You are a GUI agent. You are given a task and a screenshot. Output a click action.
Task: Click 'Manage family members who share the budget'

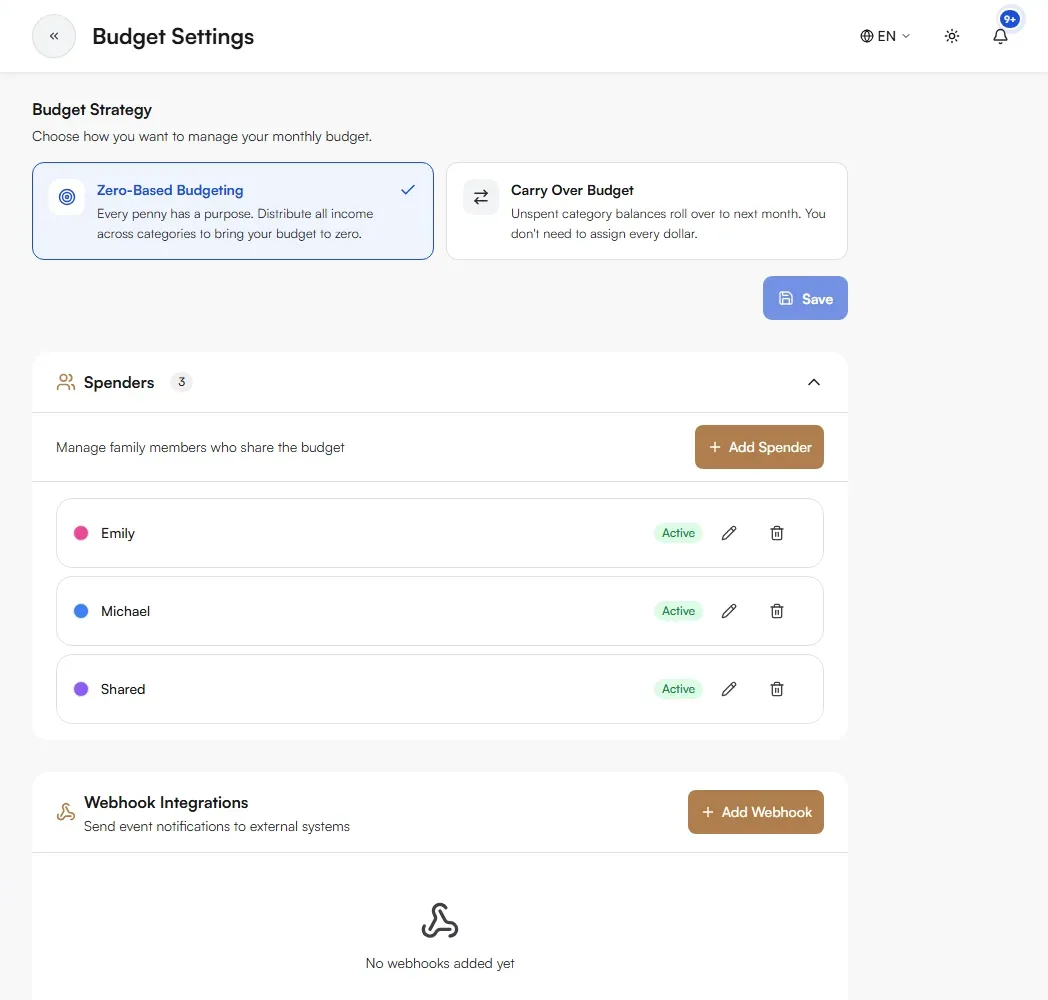pyautogui.click(x=200, y=447)
